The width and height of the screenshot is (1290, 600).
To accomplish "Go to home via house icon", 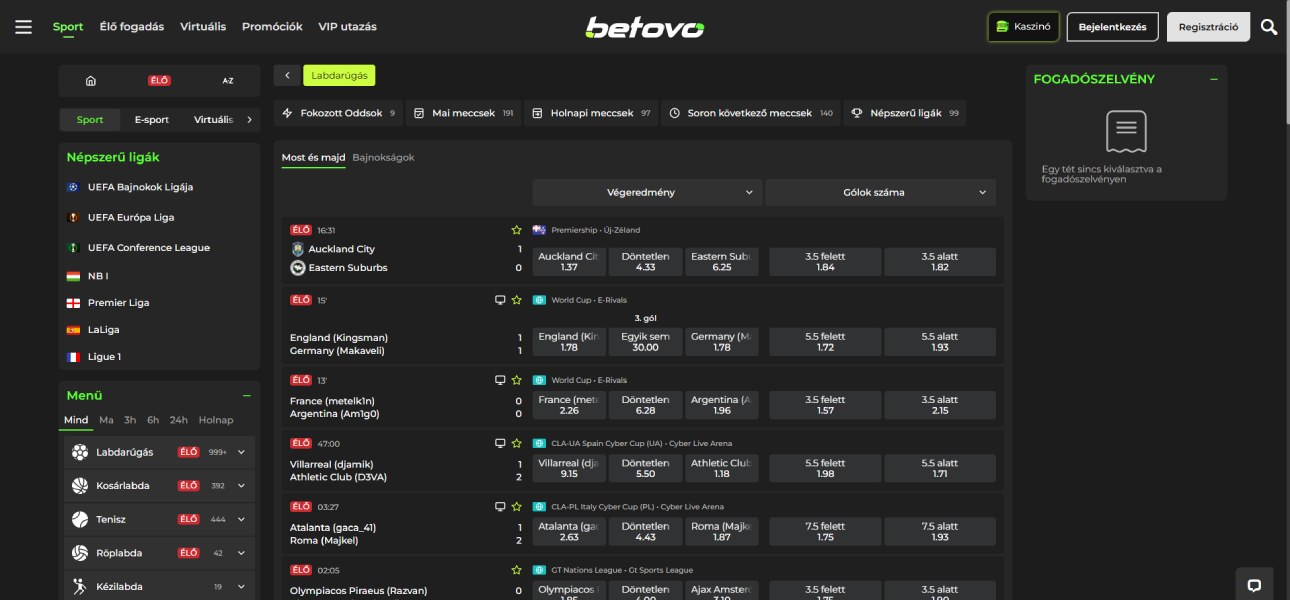I will click(91, 80).
